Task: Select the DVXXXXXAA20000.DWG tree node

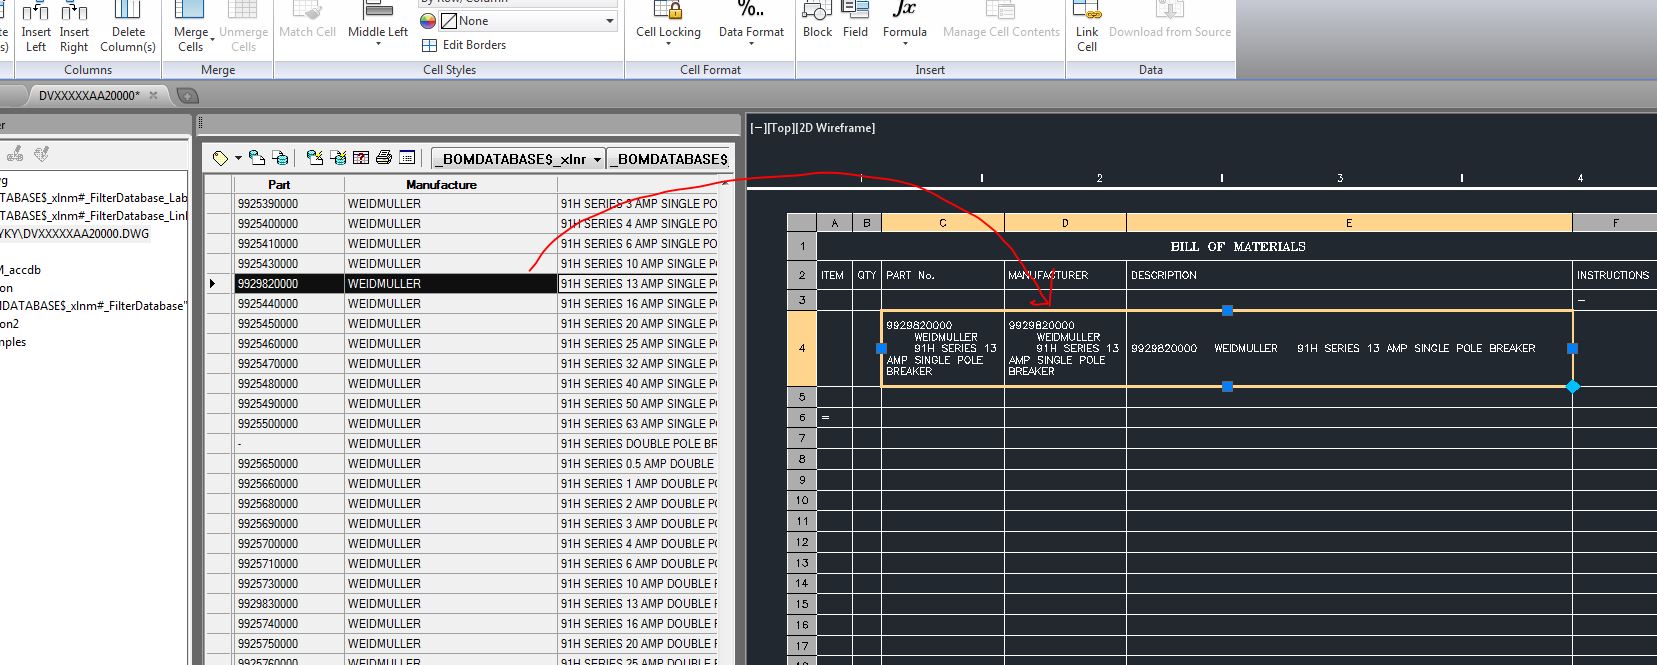Action: coord(73,234)
